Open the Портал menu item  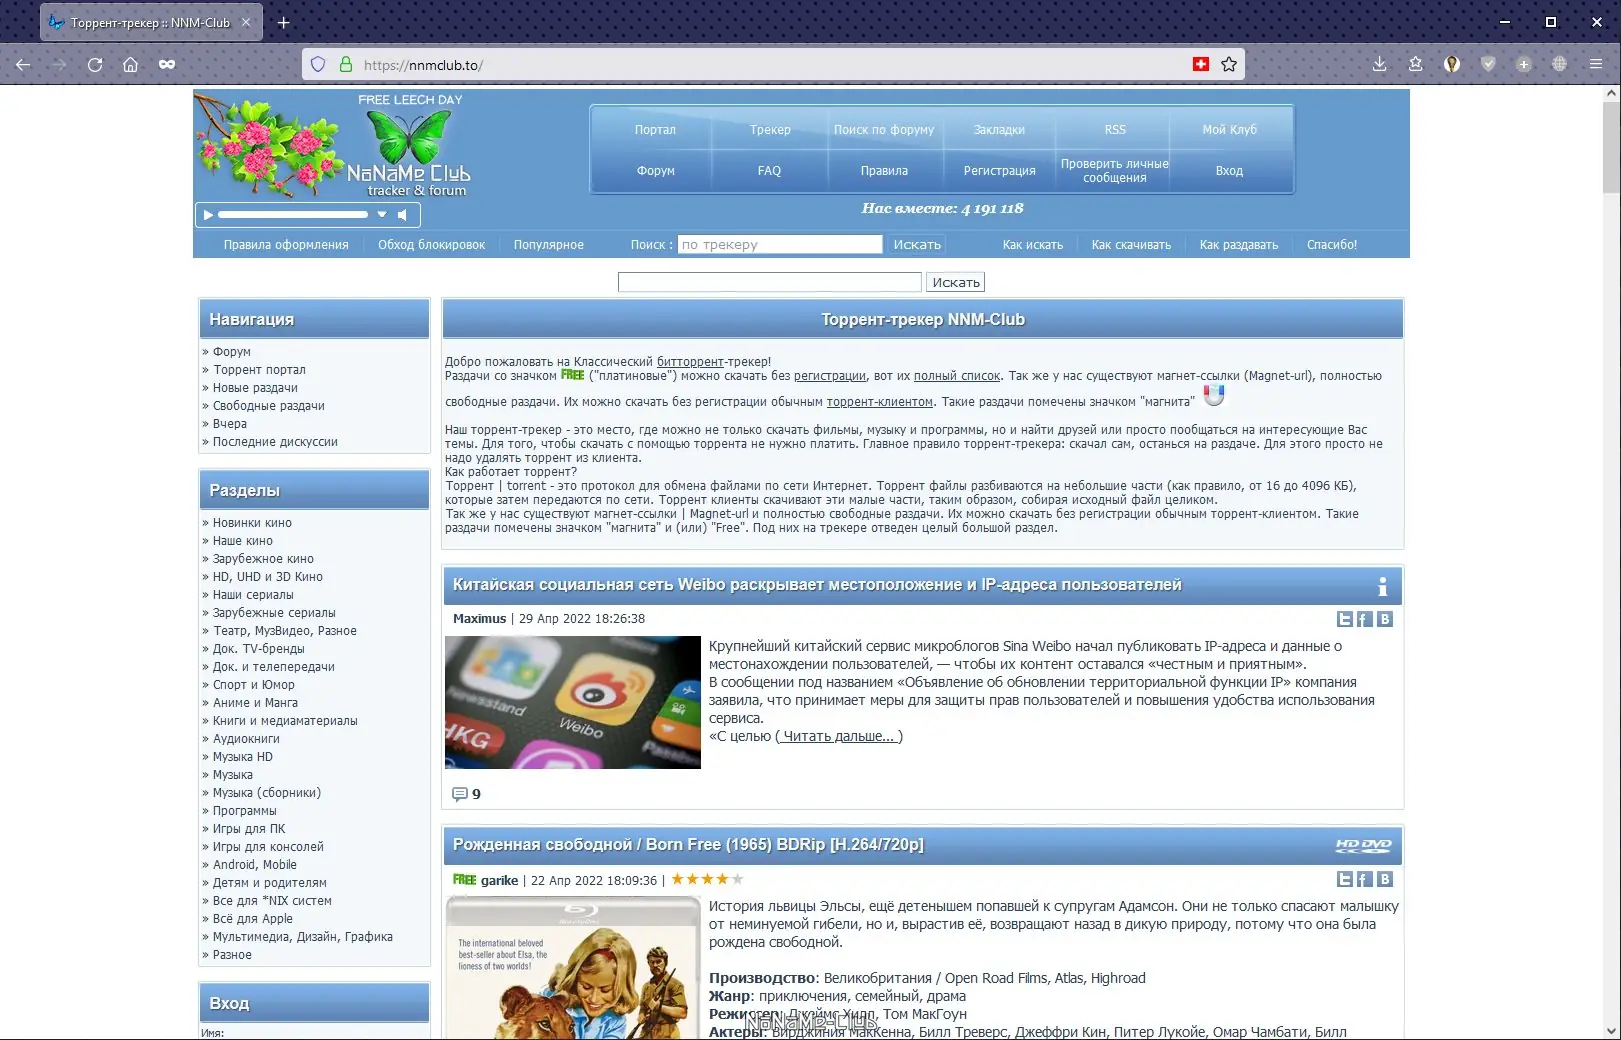[x=655, y=130]
